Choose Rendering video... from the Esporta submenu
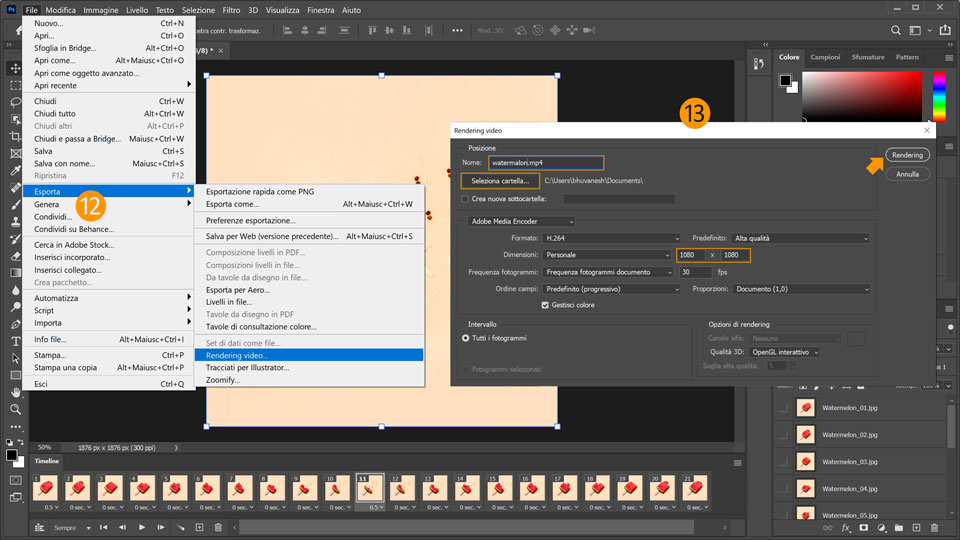 point(237,355)
